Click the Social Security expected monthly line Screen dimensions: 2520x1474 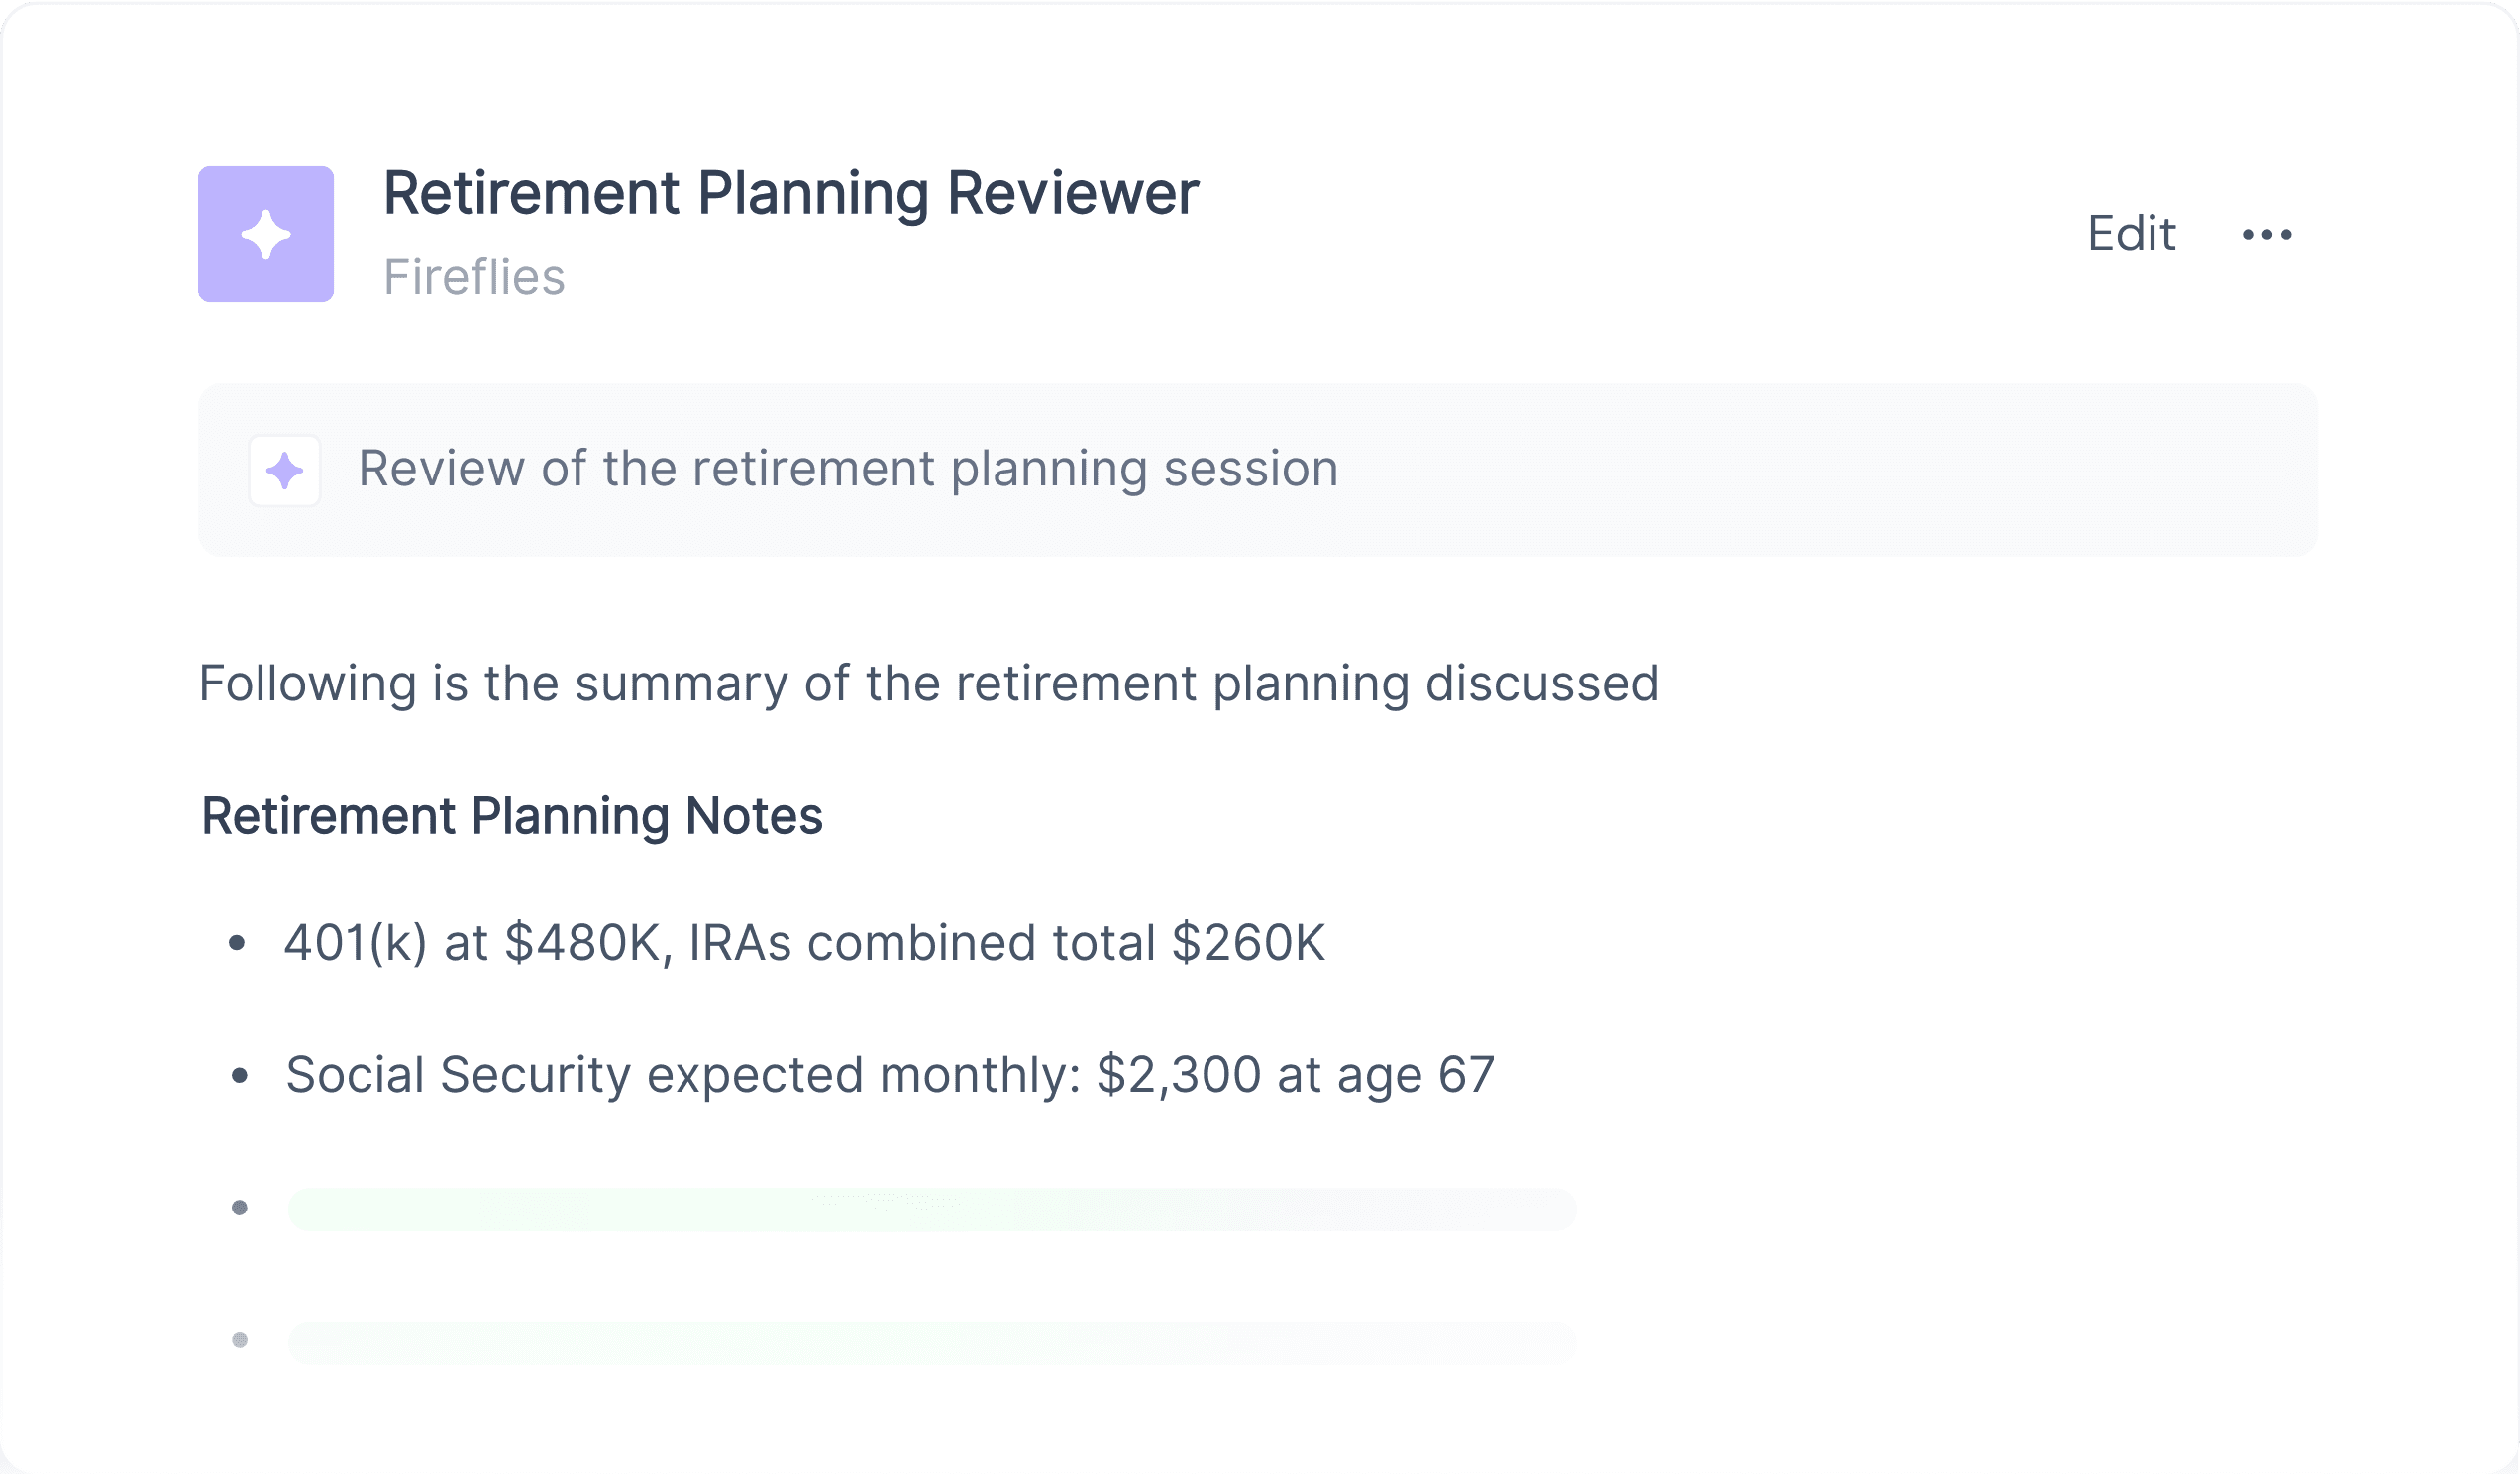(890, 1075)
